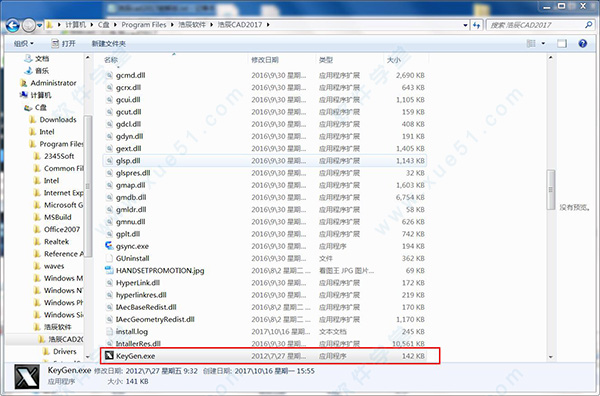This screenshot has height=396, width=600.
Task: Sort by 大小 column header
Action: (x=394, y=60)
